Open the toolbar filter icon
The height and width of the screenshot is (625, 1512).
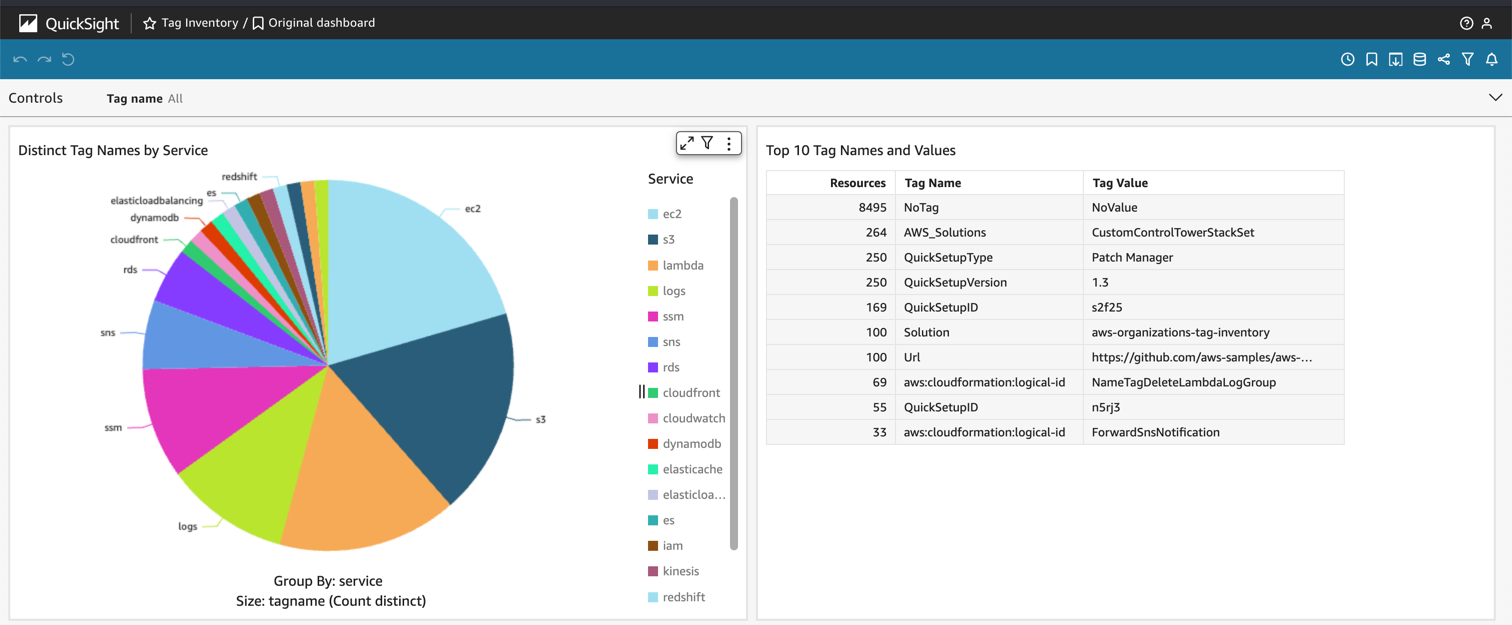pos(1468,60)
